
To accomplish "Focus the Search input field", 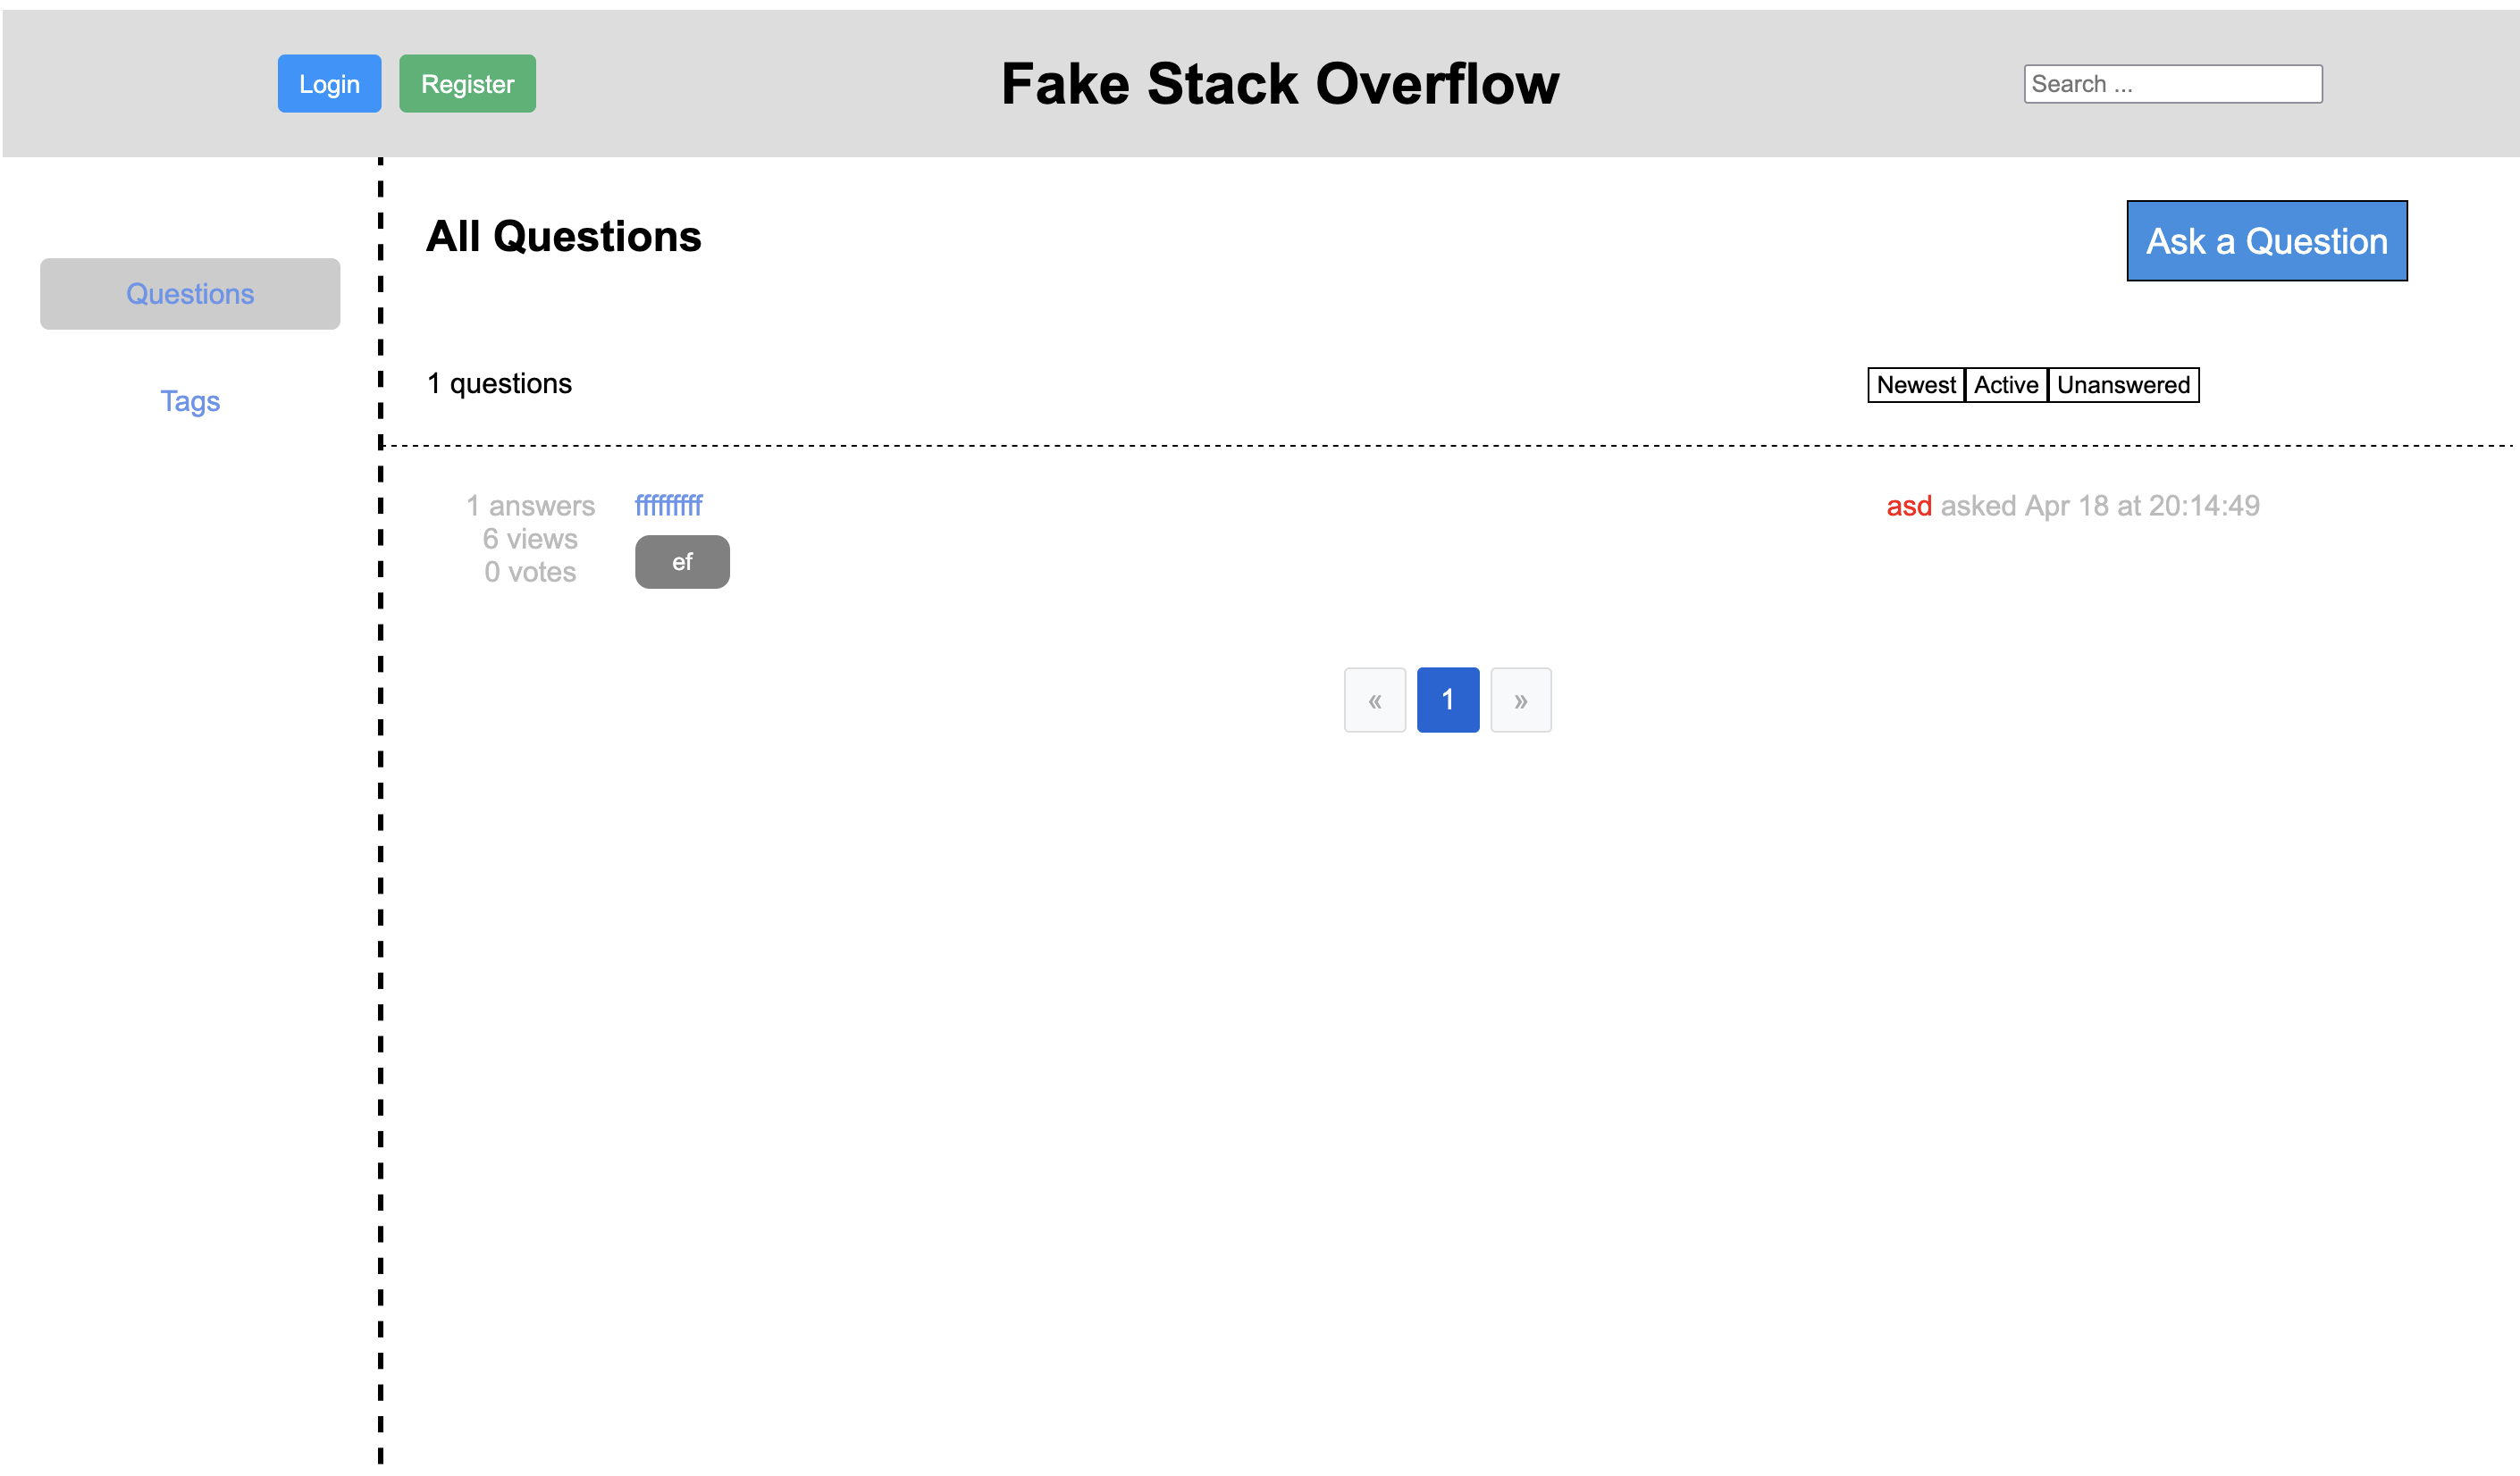I will (x=2172, y=84).
